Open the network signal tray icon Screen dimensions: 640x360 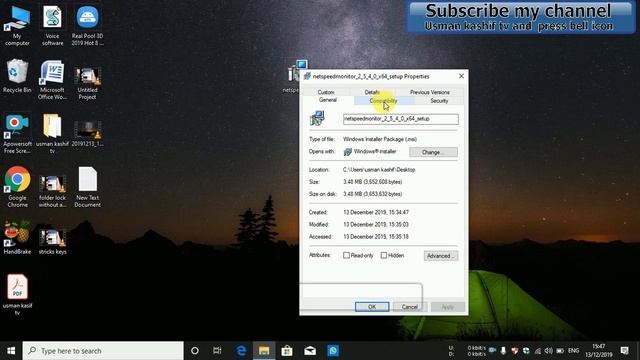coord(538,351)
